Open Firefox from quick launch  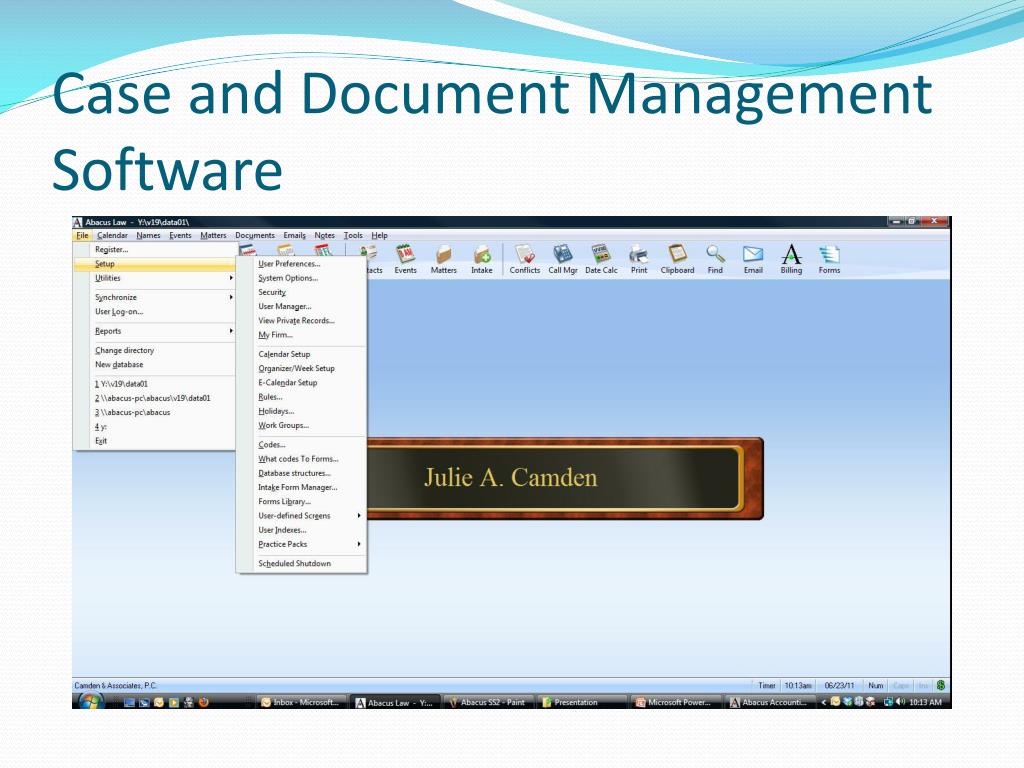pyautogui.click(x=204, y=702)
